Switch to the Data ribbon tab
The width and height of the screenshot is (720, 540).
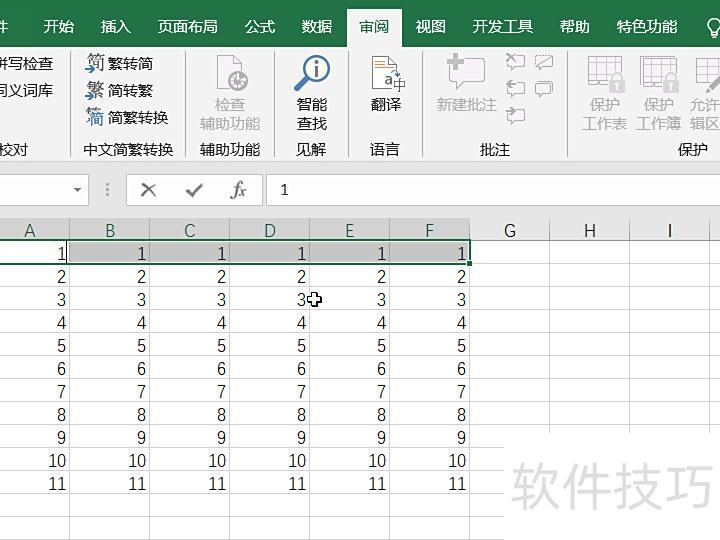[x=317, y=27]
